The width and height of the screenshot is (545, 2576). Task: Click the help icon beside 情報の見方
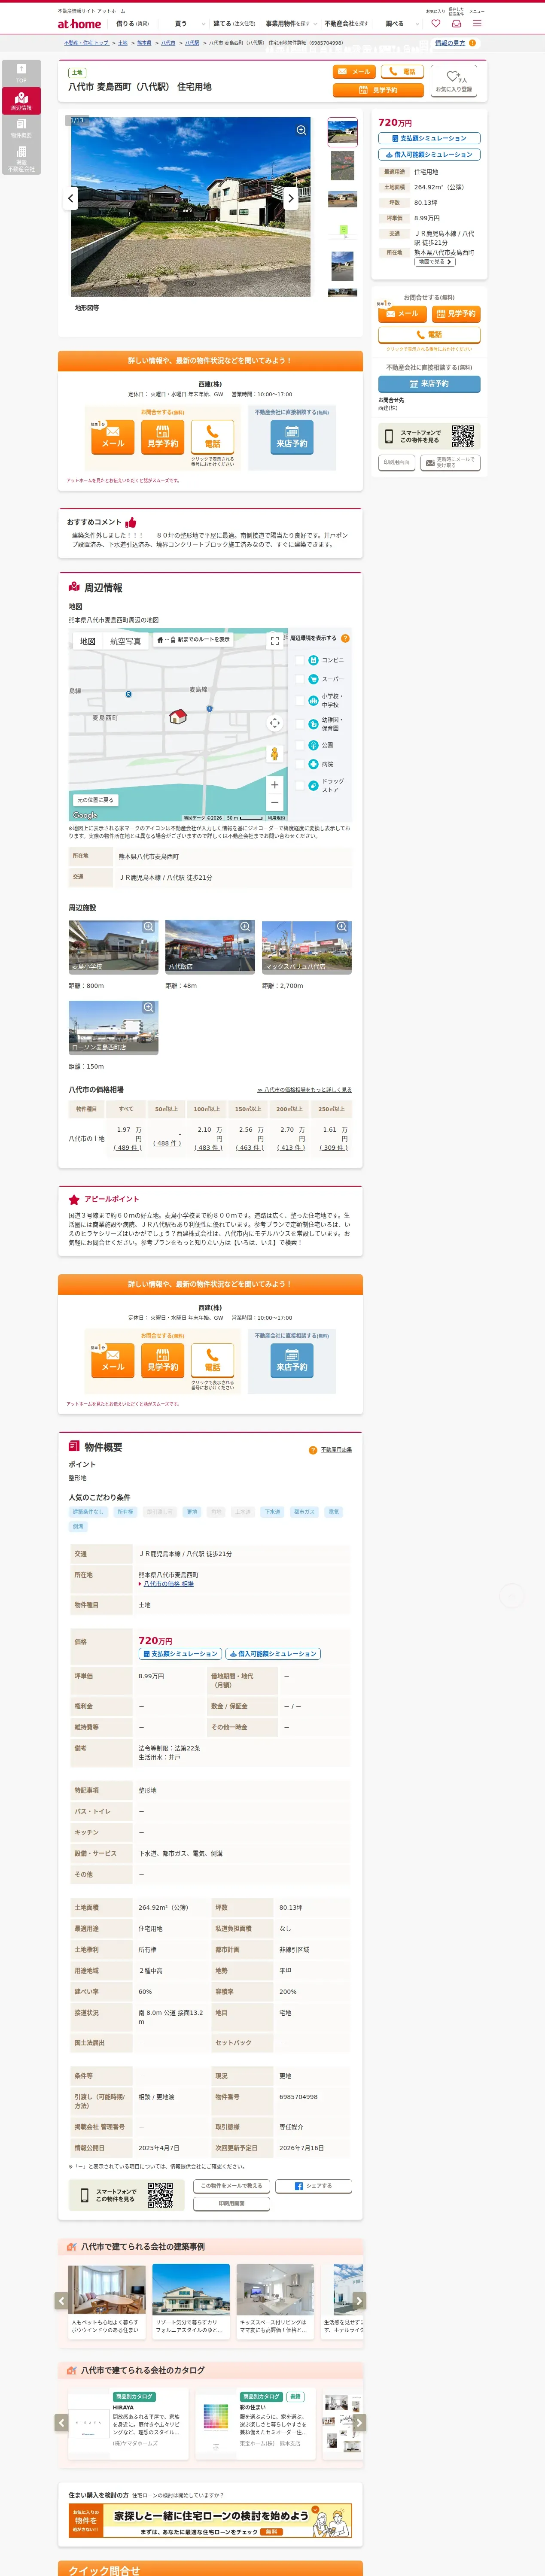[472, 43]
